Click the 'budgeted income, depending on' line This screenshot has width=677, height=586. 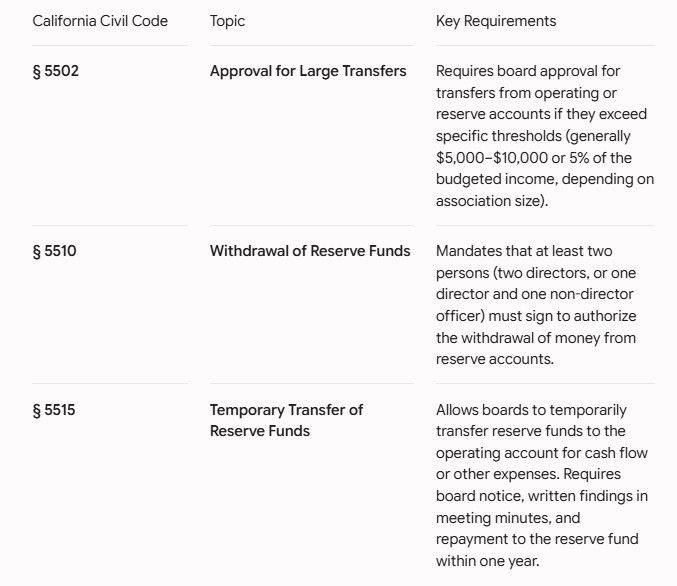coord(545,179)
